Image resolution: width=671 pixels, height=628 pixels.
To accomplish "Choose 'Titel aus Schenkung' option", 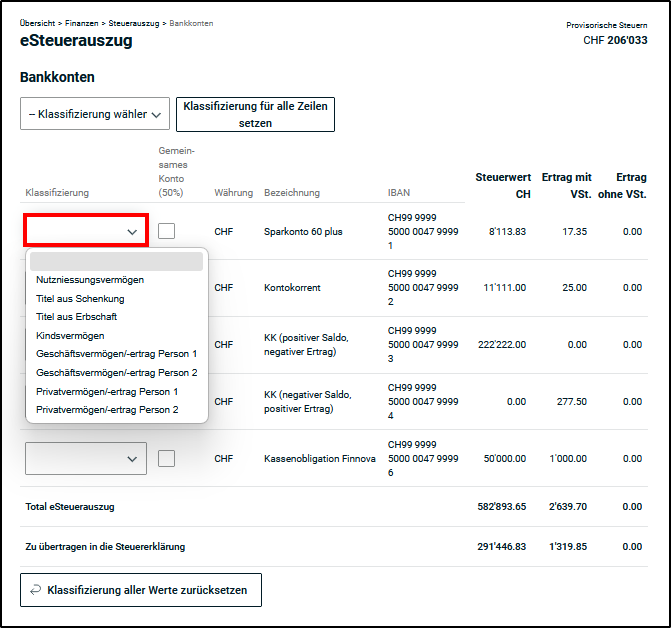I will 80,298.
